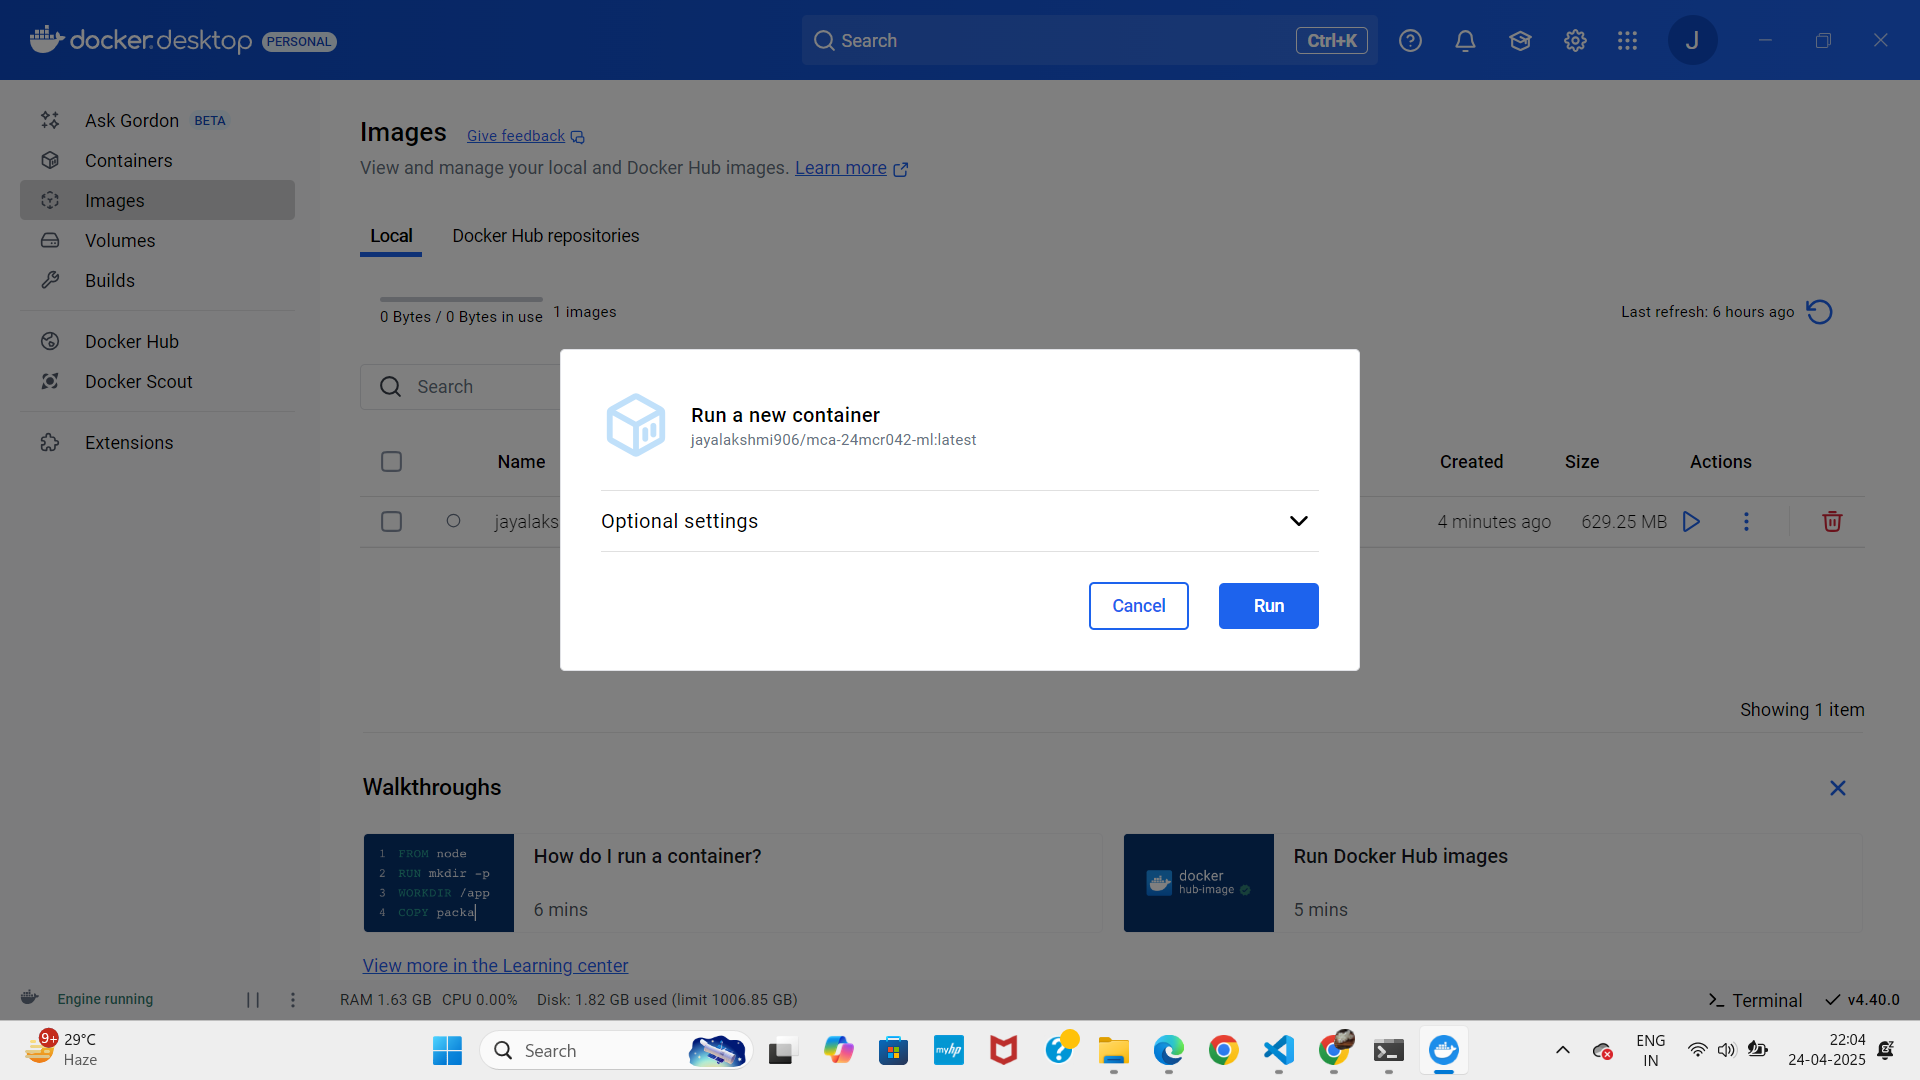Open the J account avatar
Screen dimensions: 1920x1080
[x=1692, y=40]
